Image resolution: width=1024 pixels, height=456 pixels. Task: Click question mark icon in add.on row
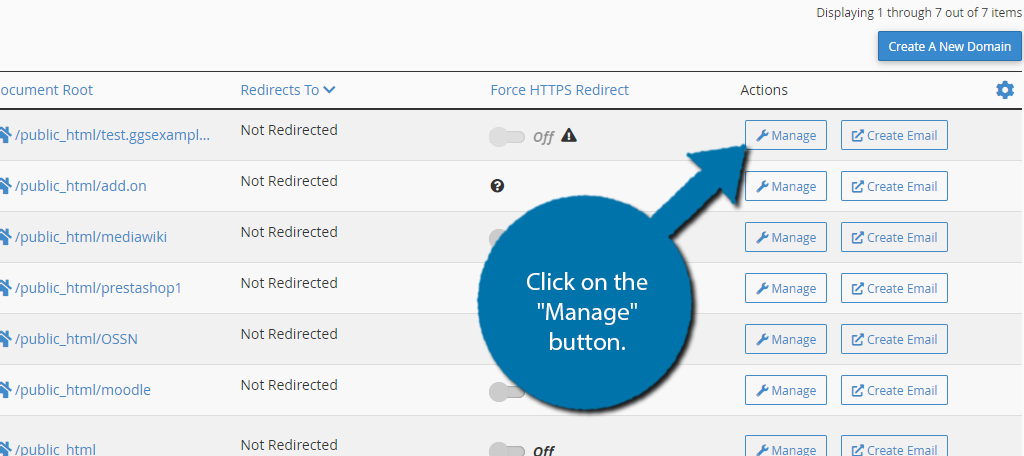click(497, 186)
